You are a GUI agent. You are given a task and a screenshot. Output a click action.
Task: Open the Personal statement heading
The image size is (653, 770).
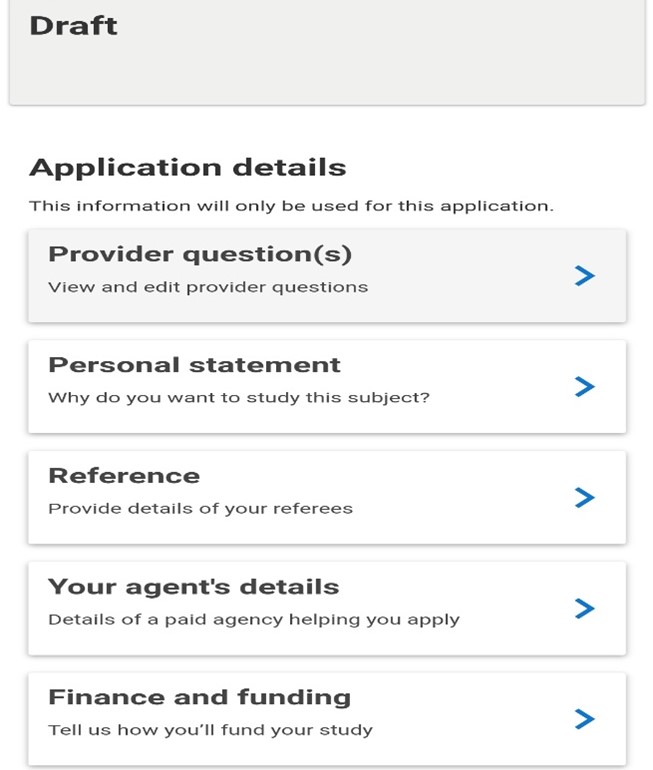tap(194, 365)
